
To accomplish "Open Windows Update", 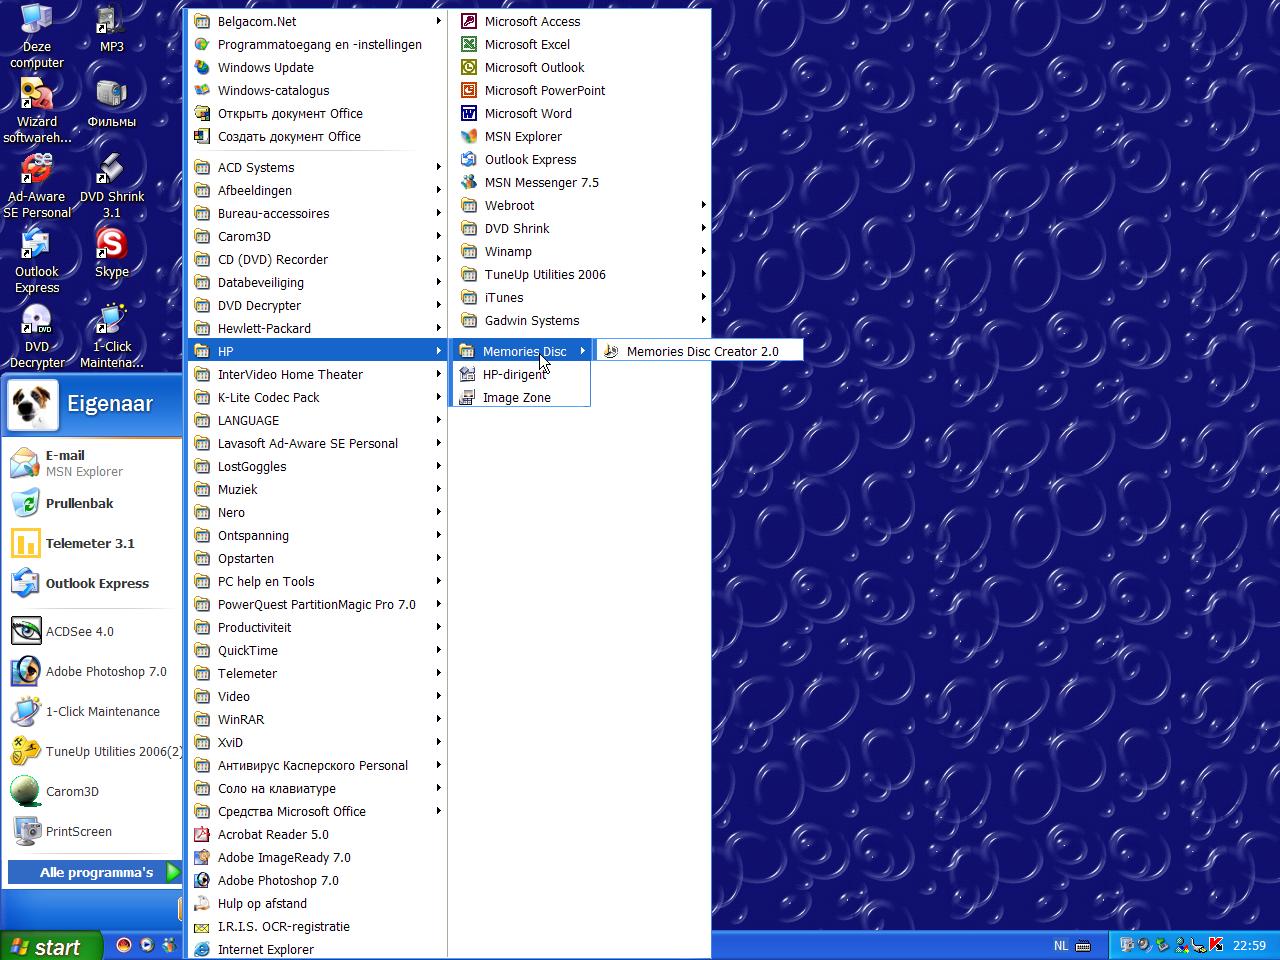I will (317, 67).
